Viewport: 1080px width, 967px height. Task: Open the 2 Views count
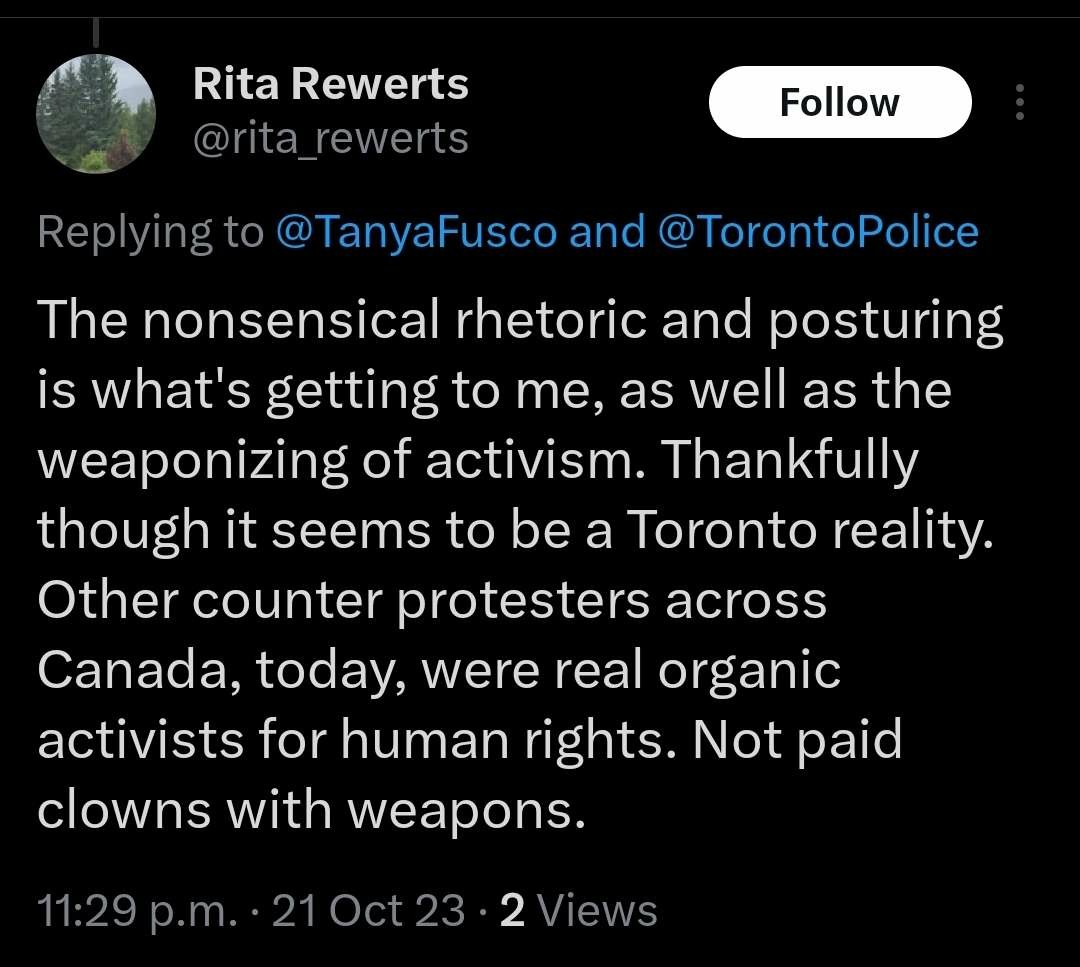pyautogui.click(x=512, y=910)
